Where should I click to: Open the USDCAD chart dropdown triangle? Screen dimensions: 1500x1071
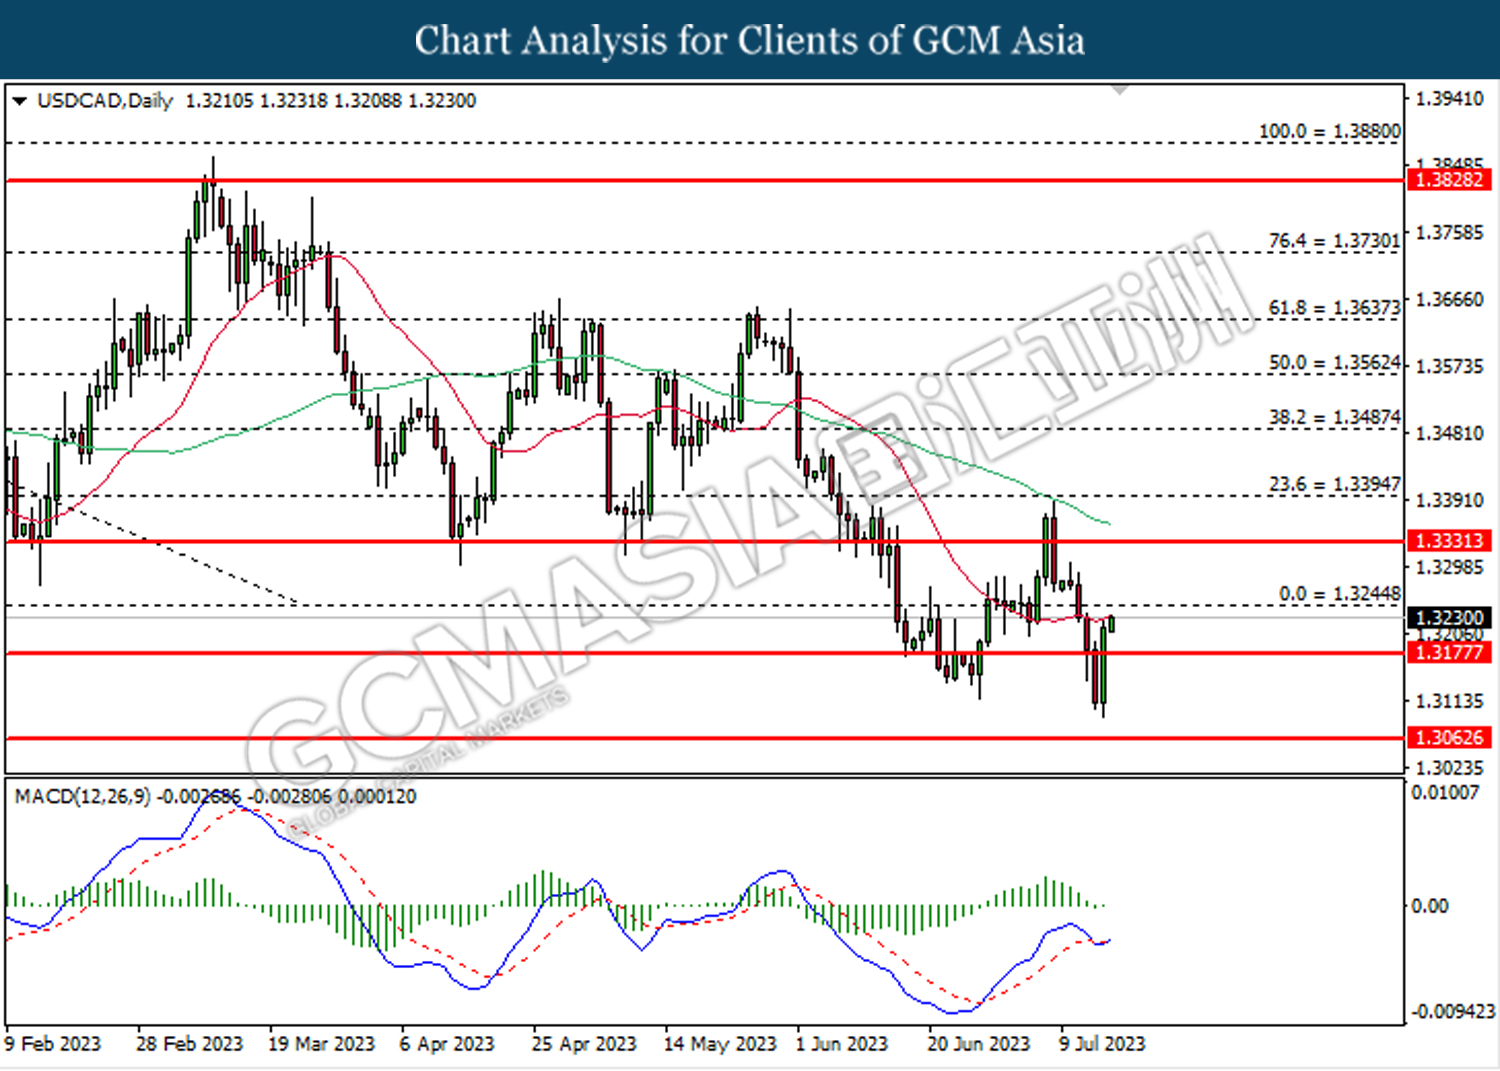19,101
